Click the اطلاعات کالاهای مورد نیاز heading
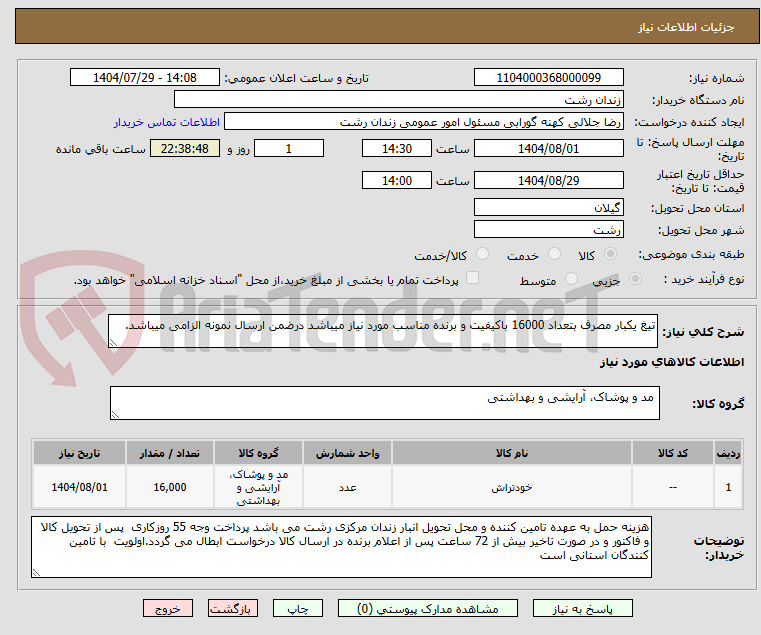 [672, 362]
